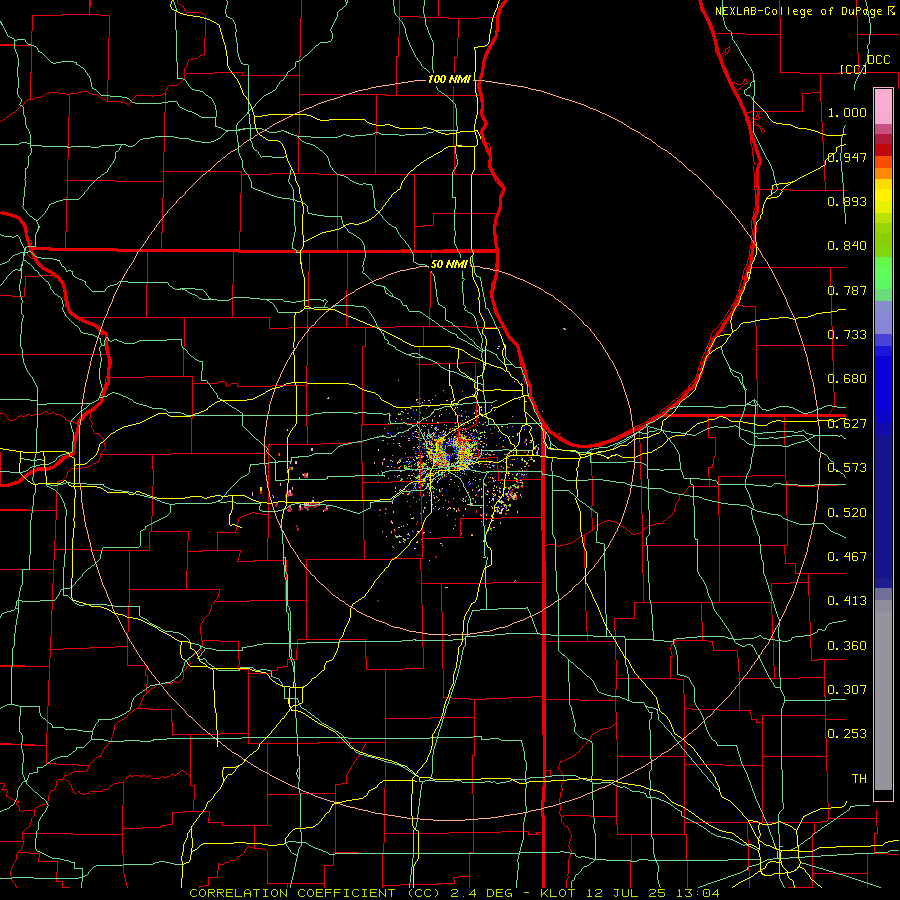Viewport: 900px width, 900px height.
Task: Click the 0.733 legend value
Action: pyautogui.click(x=847, y=335)
